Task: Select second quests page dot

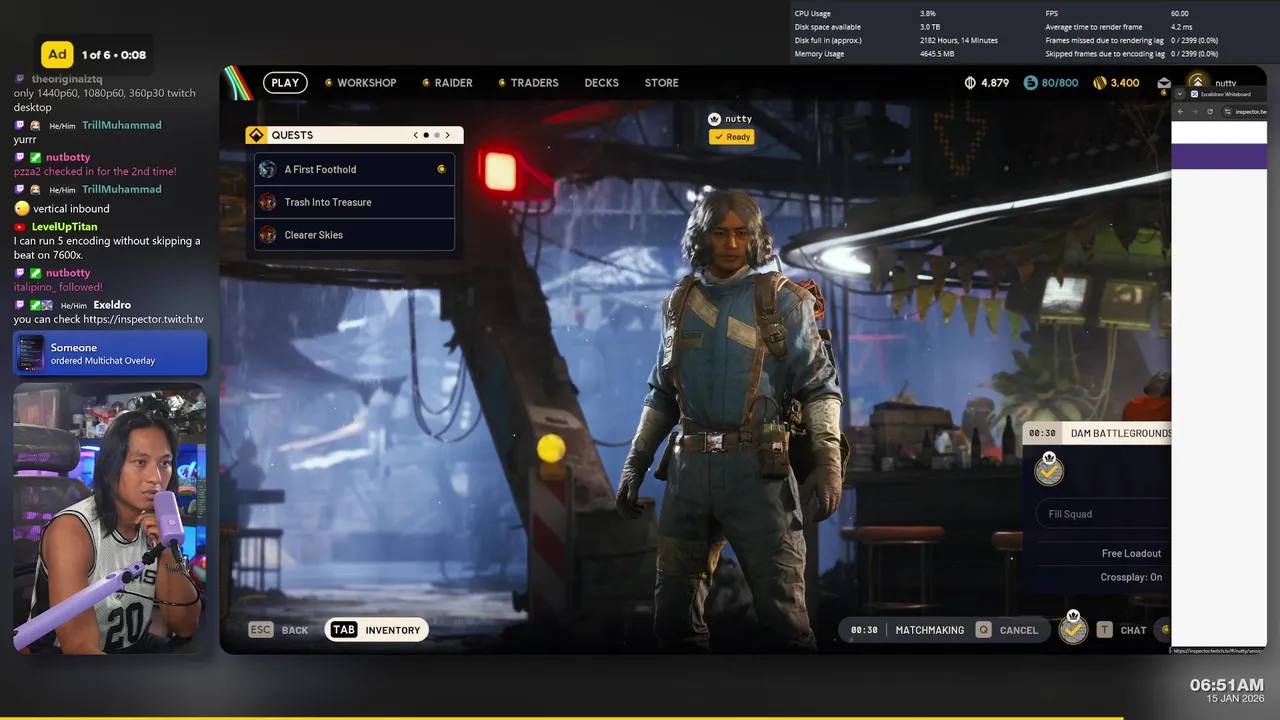Action: (x=437, y=135)
